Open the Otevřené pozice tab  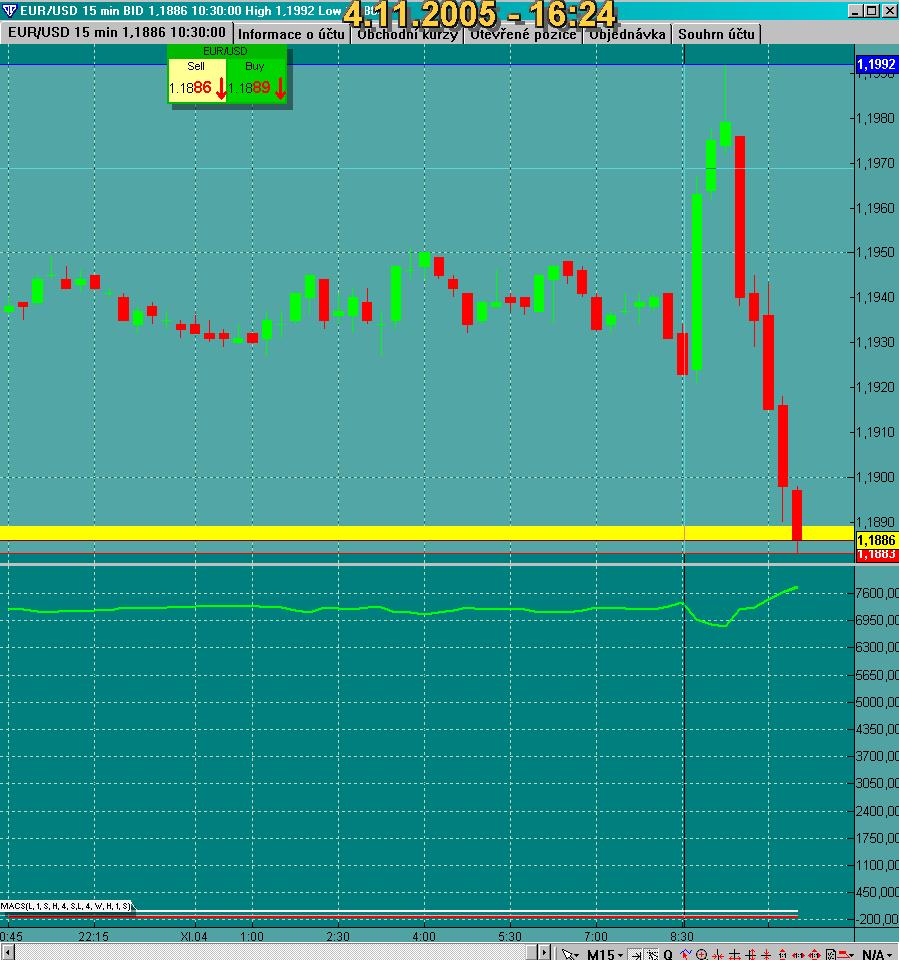tap(523, 34)
